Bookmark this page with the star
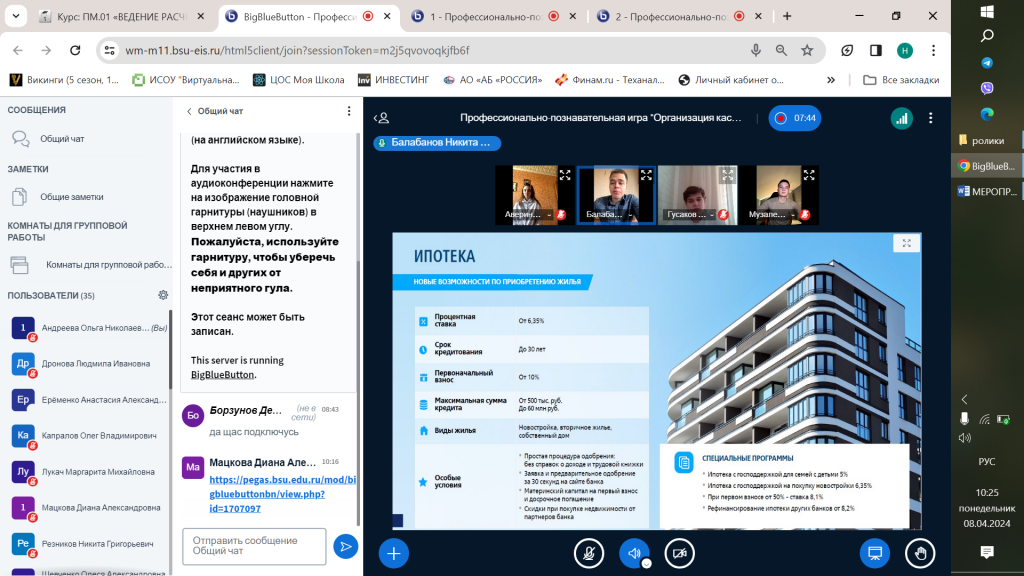 click(807, 50)
